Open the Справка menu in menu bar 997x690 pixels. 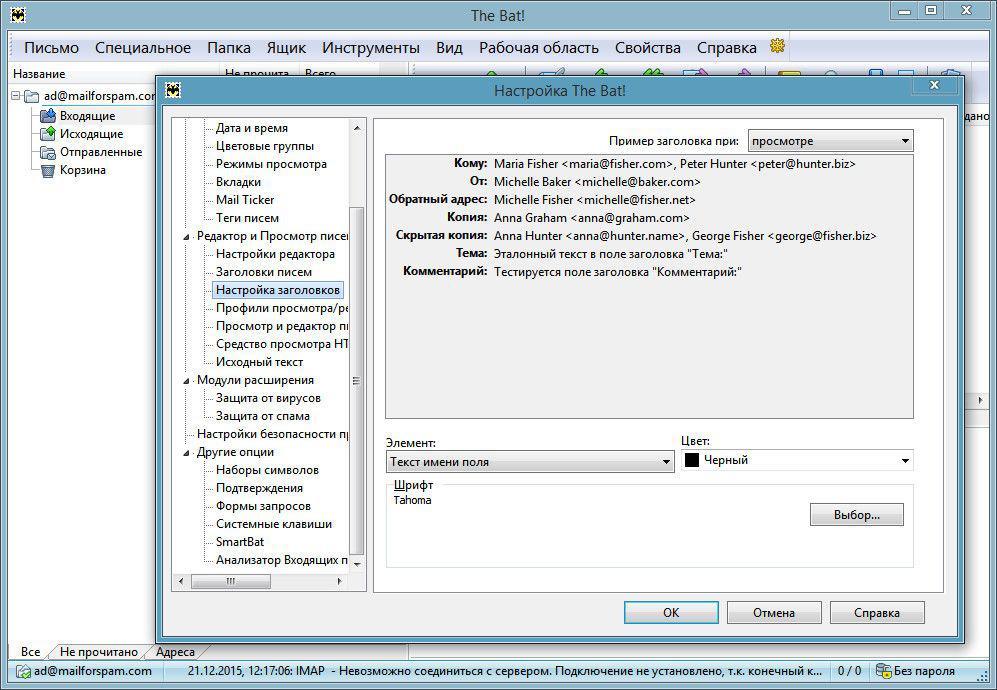click(x=726, y=48)
